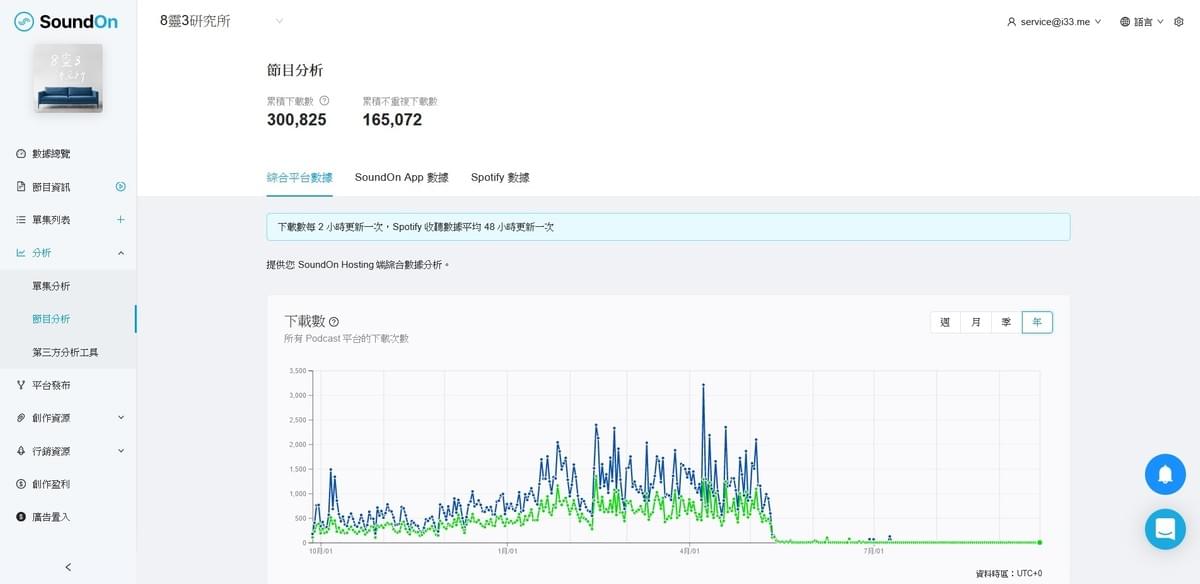Click the plus icon beside 單集列表
Screen dimensions: 1200x584
(121, 219)
